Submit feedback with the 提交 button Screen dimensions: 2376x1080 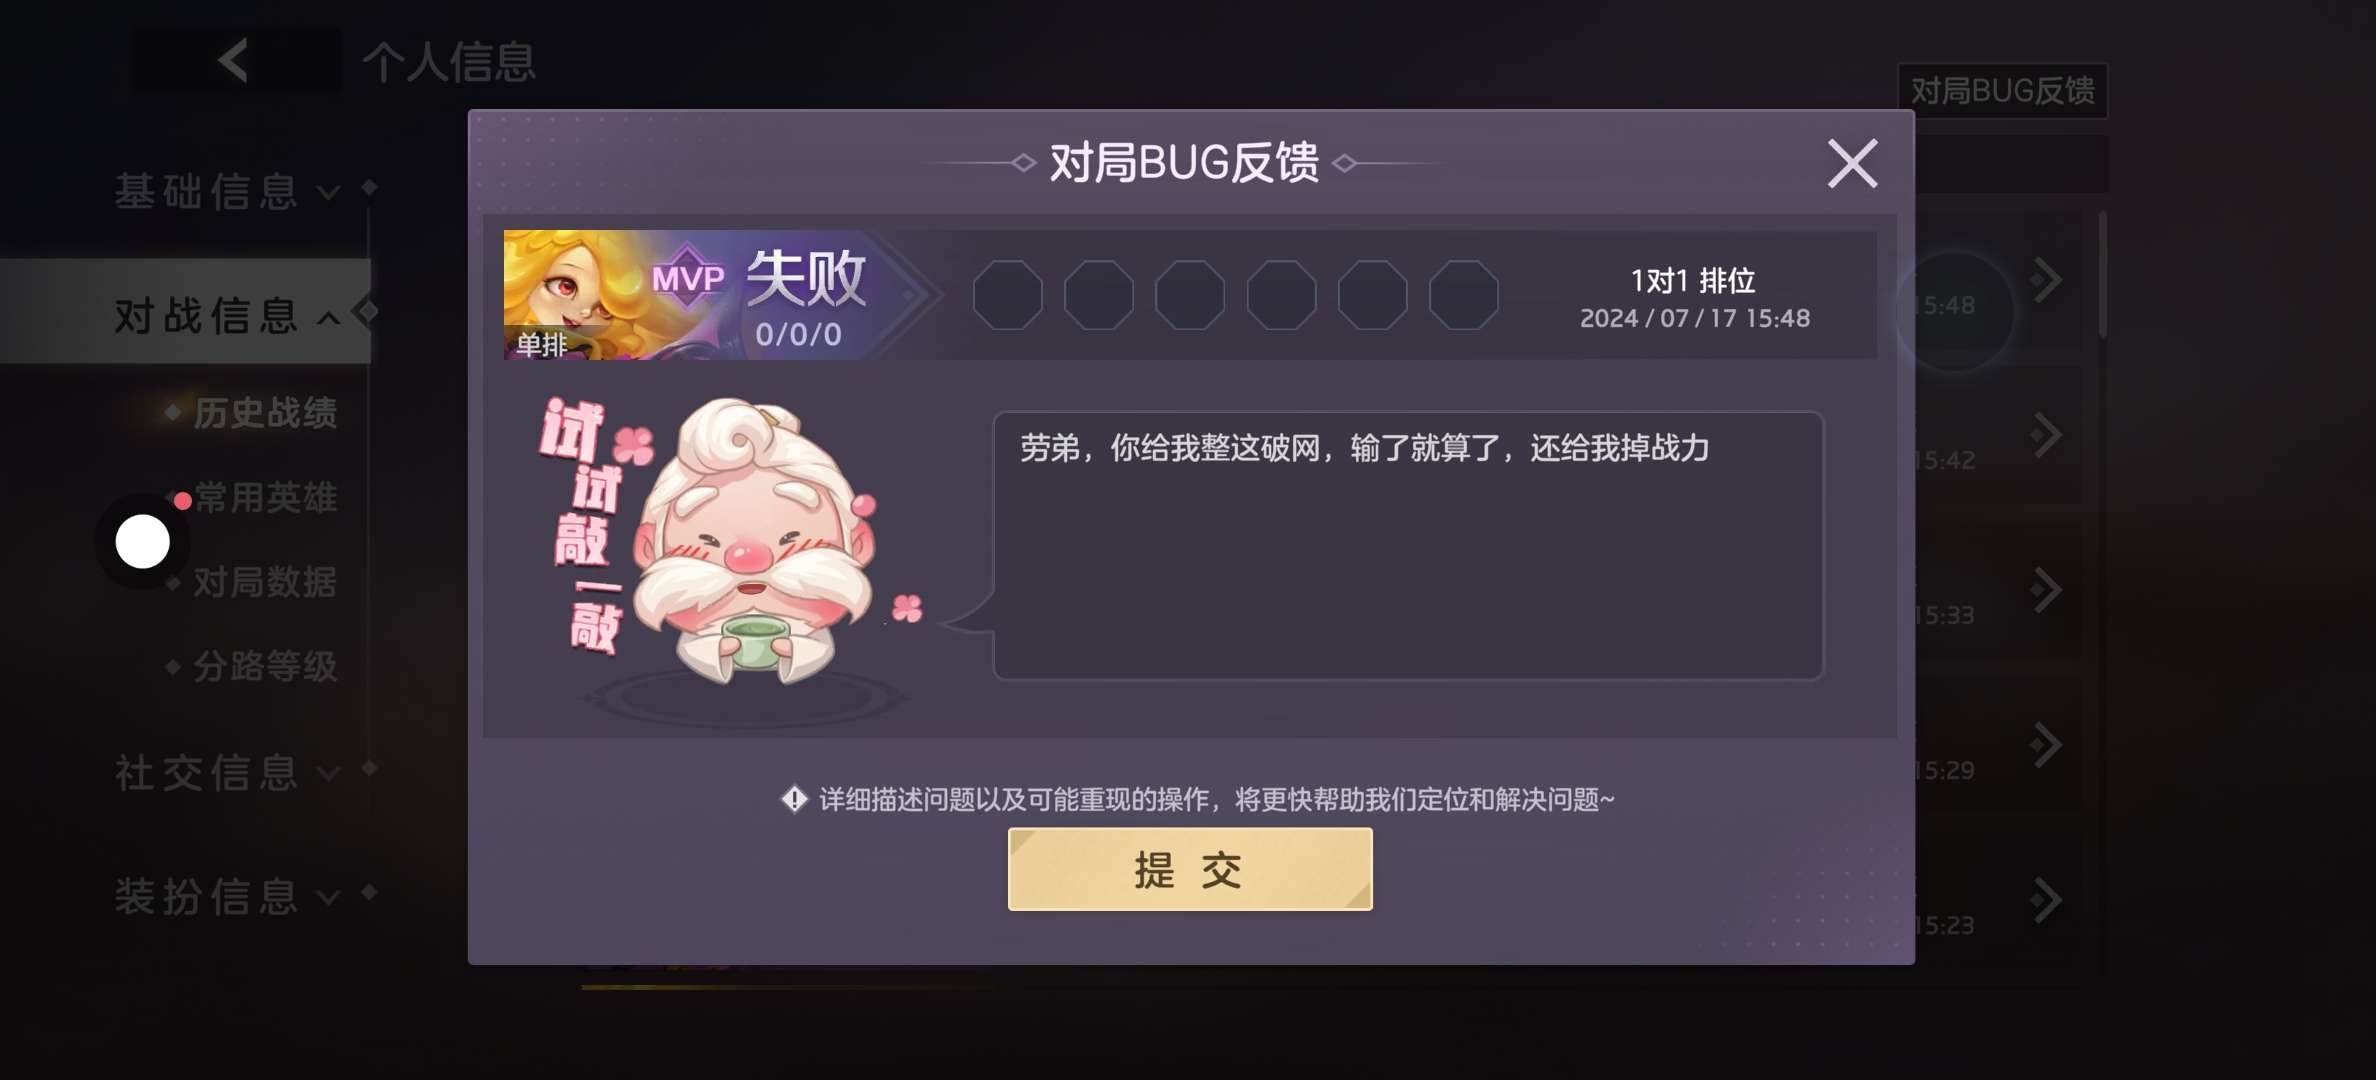[x=1190, y=869]
